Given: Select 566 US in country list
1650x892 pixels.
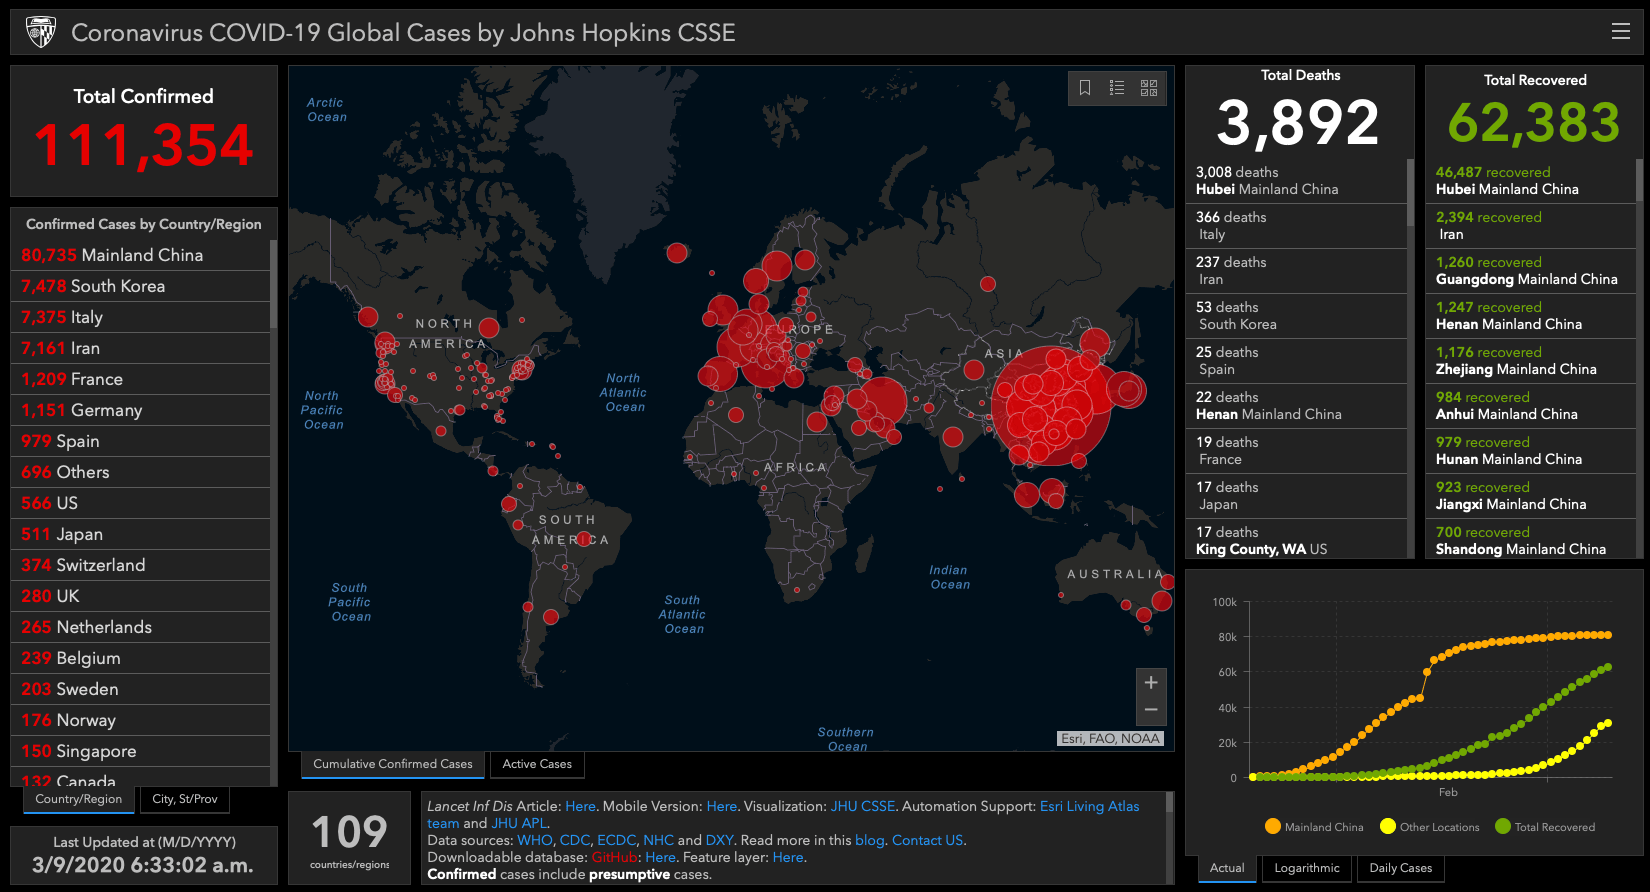Looking at the screenshot, I should click(x=140, y=503).
